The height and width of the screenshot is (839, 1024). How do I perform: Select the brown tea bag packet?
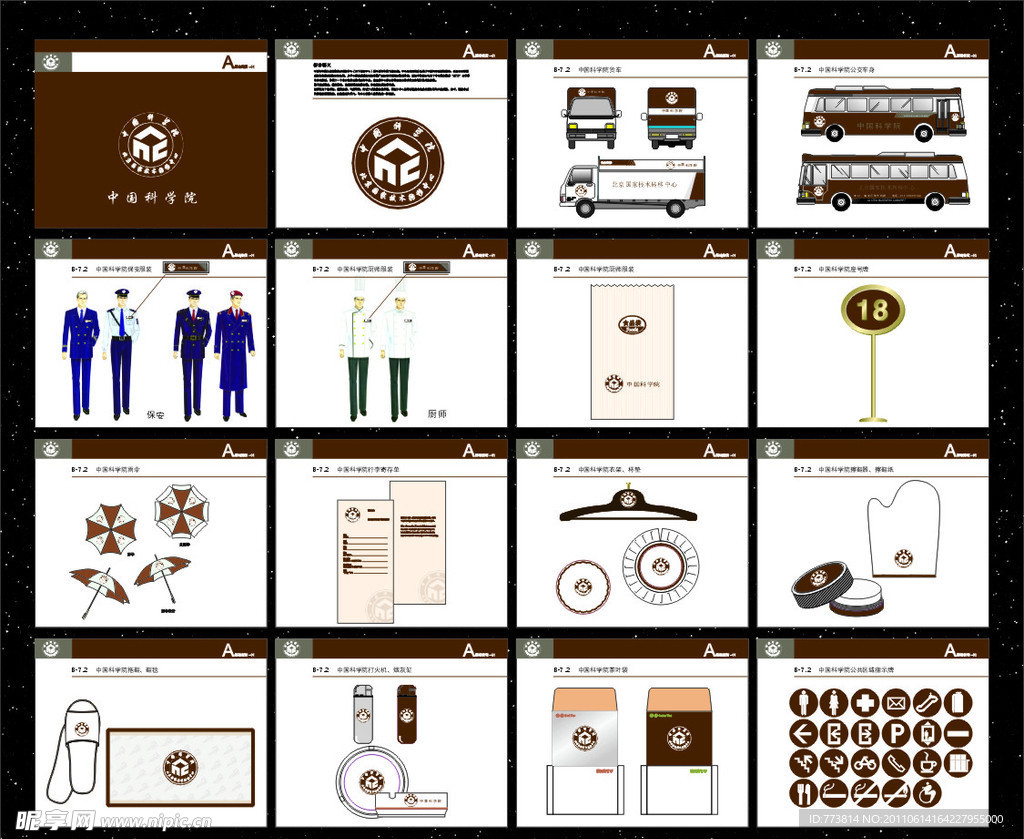pyautogui.click(x=679, y=727)
